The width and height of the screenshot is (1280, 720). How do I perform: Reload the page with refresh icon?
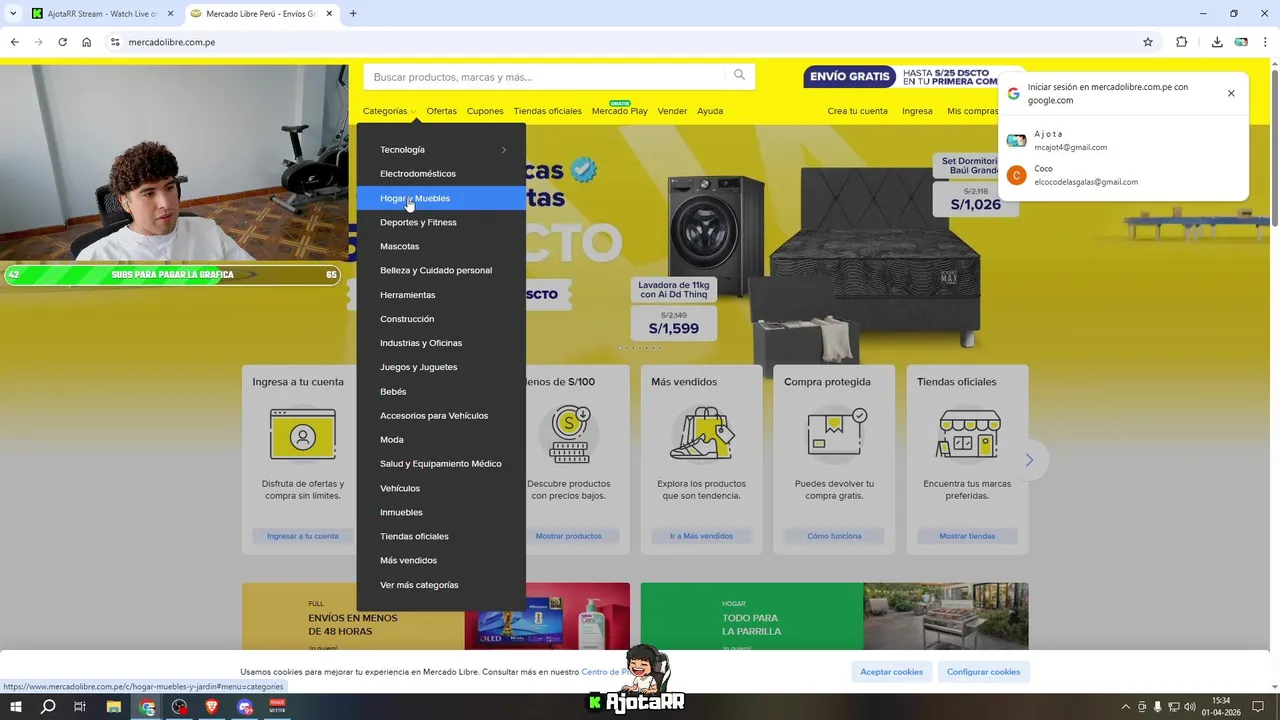(62, 42)
